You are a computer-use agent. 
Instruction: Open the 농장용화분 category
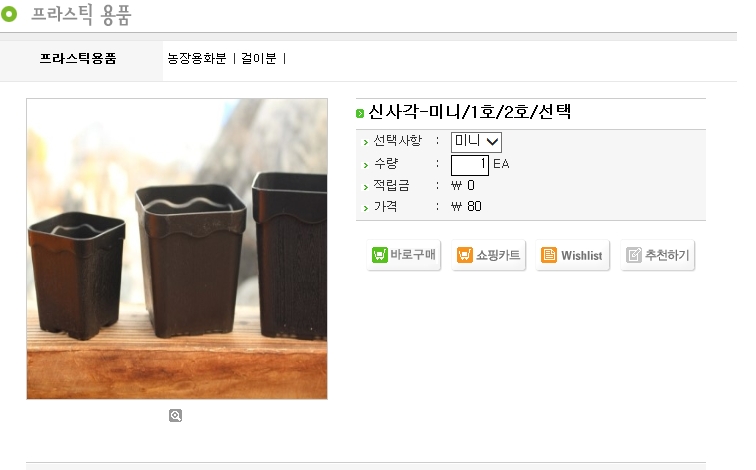tap(197, 58)
